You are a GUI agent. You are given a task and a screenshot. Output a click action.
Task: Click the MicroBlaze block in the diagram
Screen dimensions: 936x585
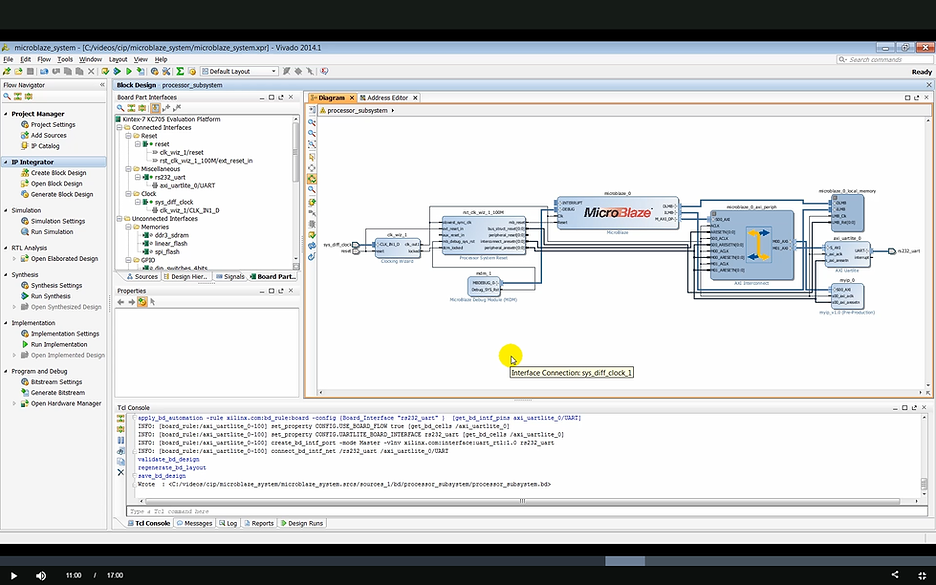[617, 212]
